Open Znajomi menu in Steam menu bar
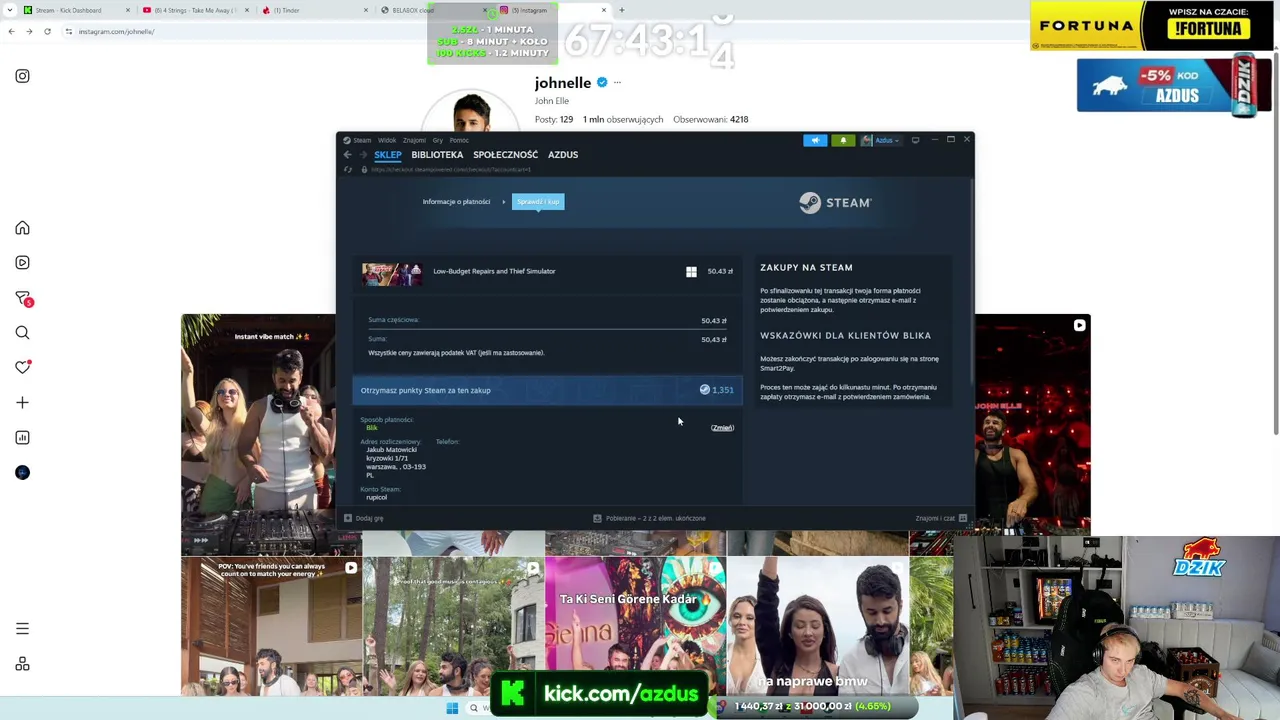Image resolution: width=1280 pixels, height=720 pixels. [x=414, y=140]
